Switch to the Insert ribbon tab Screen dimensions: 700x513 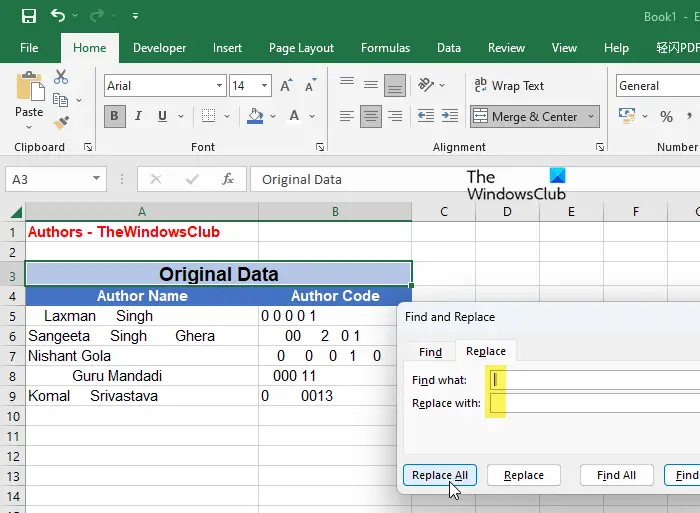point(227,48)
